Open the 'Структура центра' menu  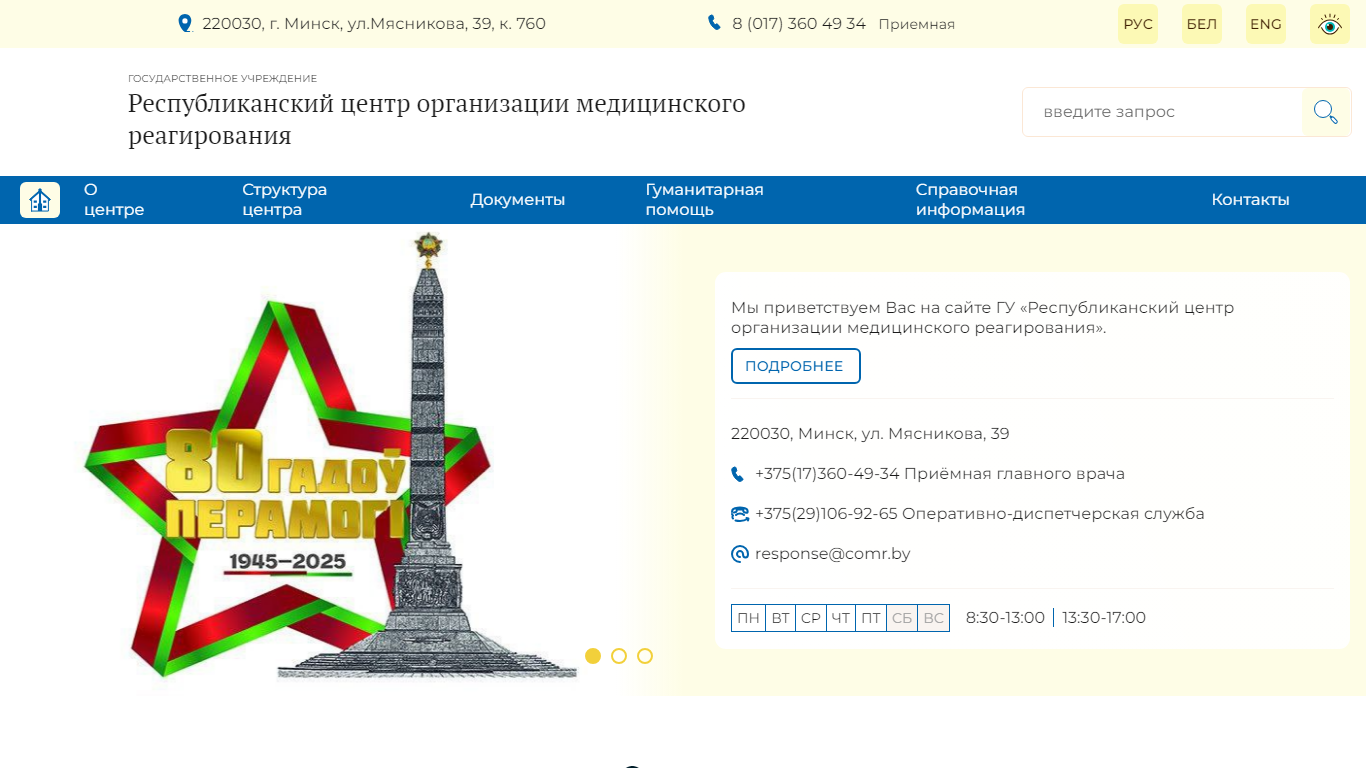[x=285, y=200]
